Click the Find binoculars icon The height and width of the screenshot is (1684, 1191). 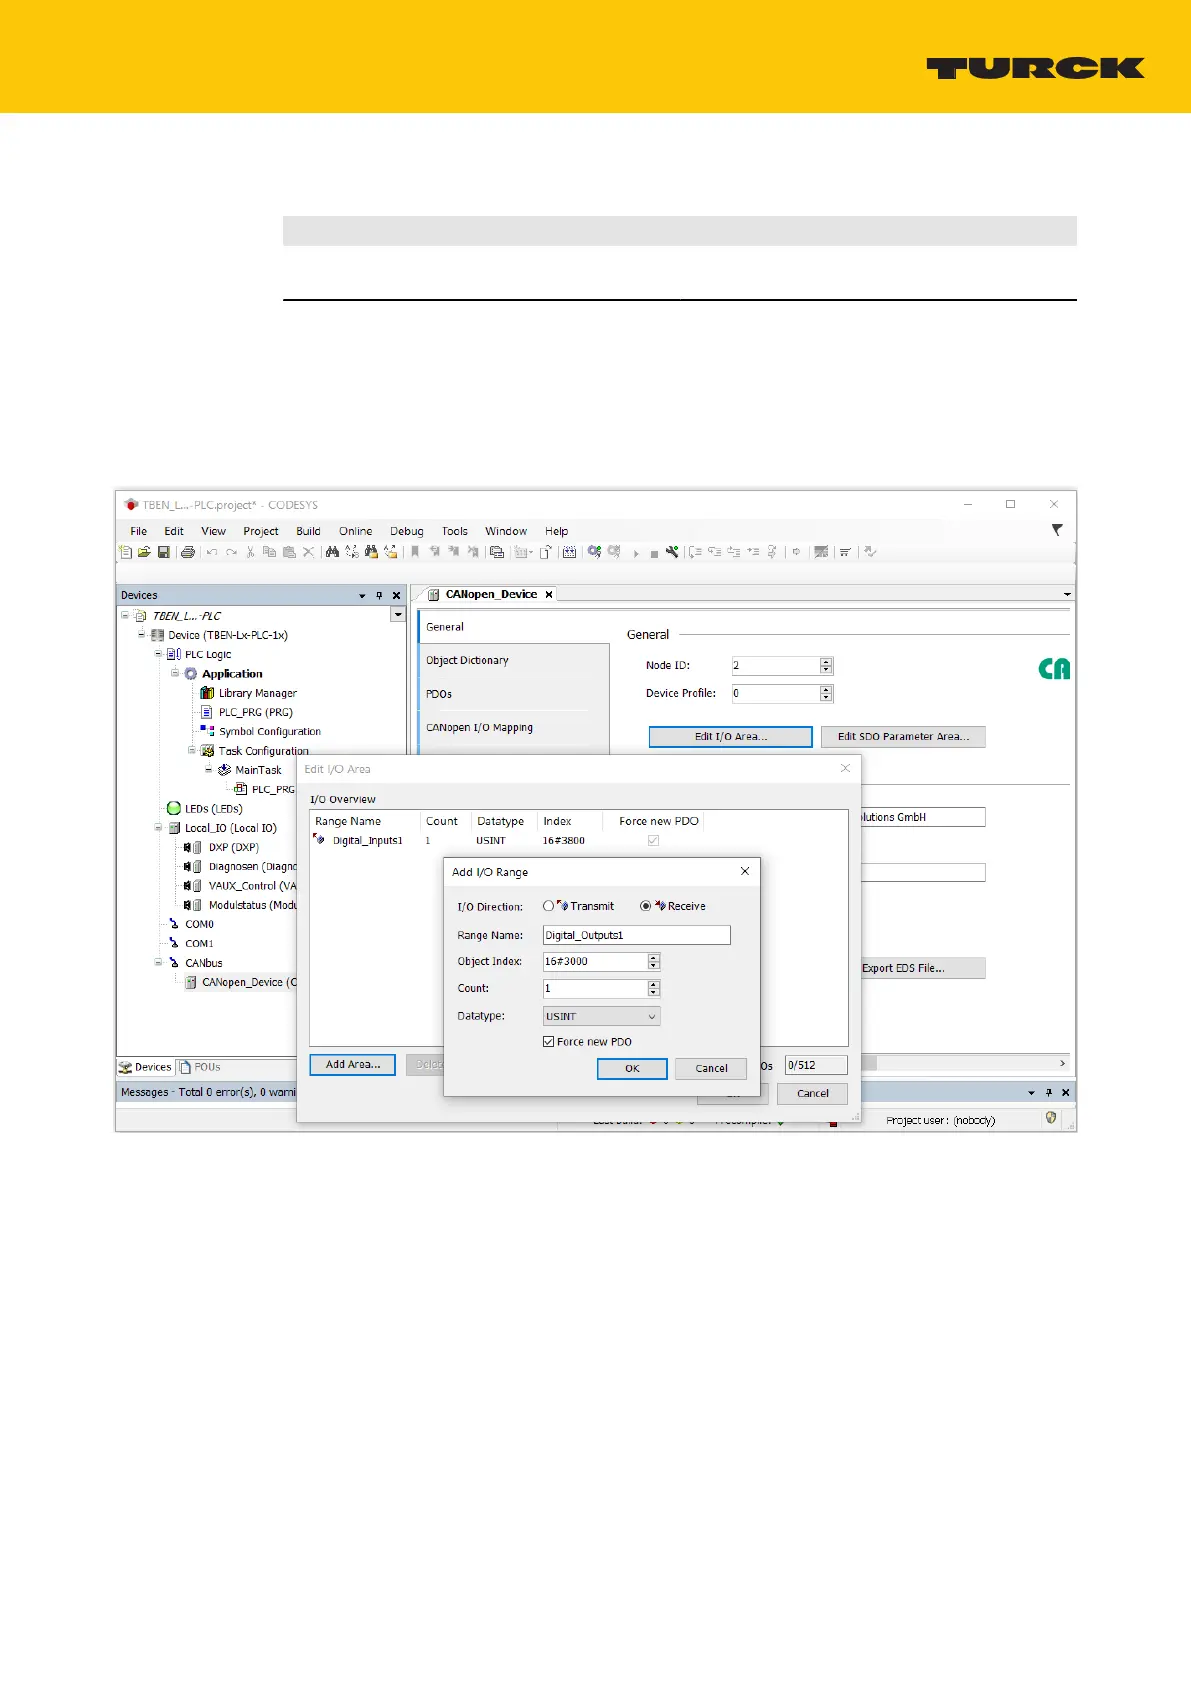click(x=333, y=552)
